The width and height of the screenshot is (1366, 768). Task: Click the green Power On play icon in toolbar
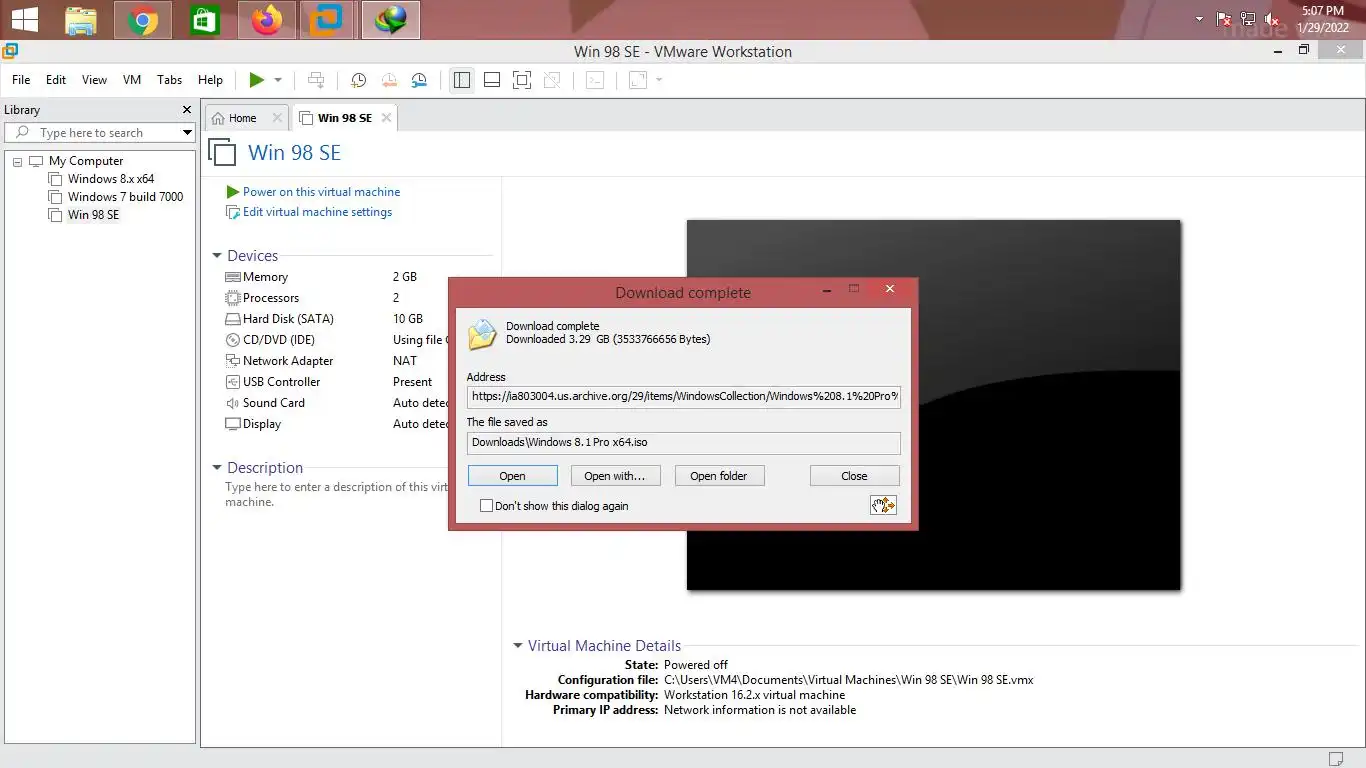[257, 80]
